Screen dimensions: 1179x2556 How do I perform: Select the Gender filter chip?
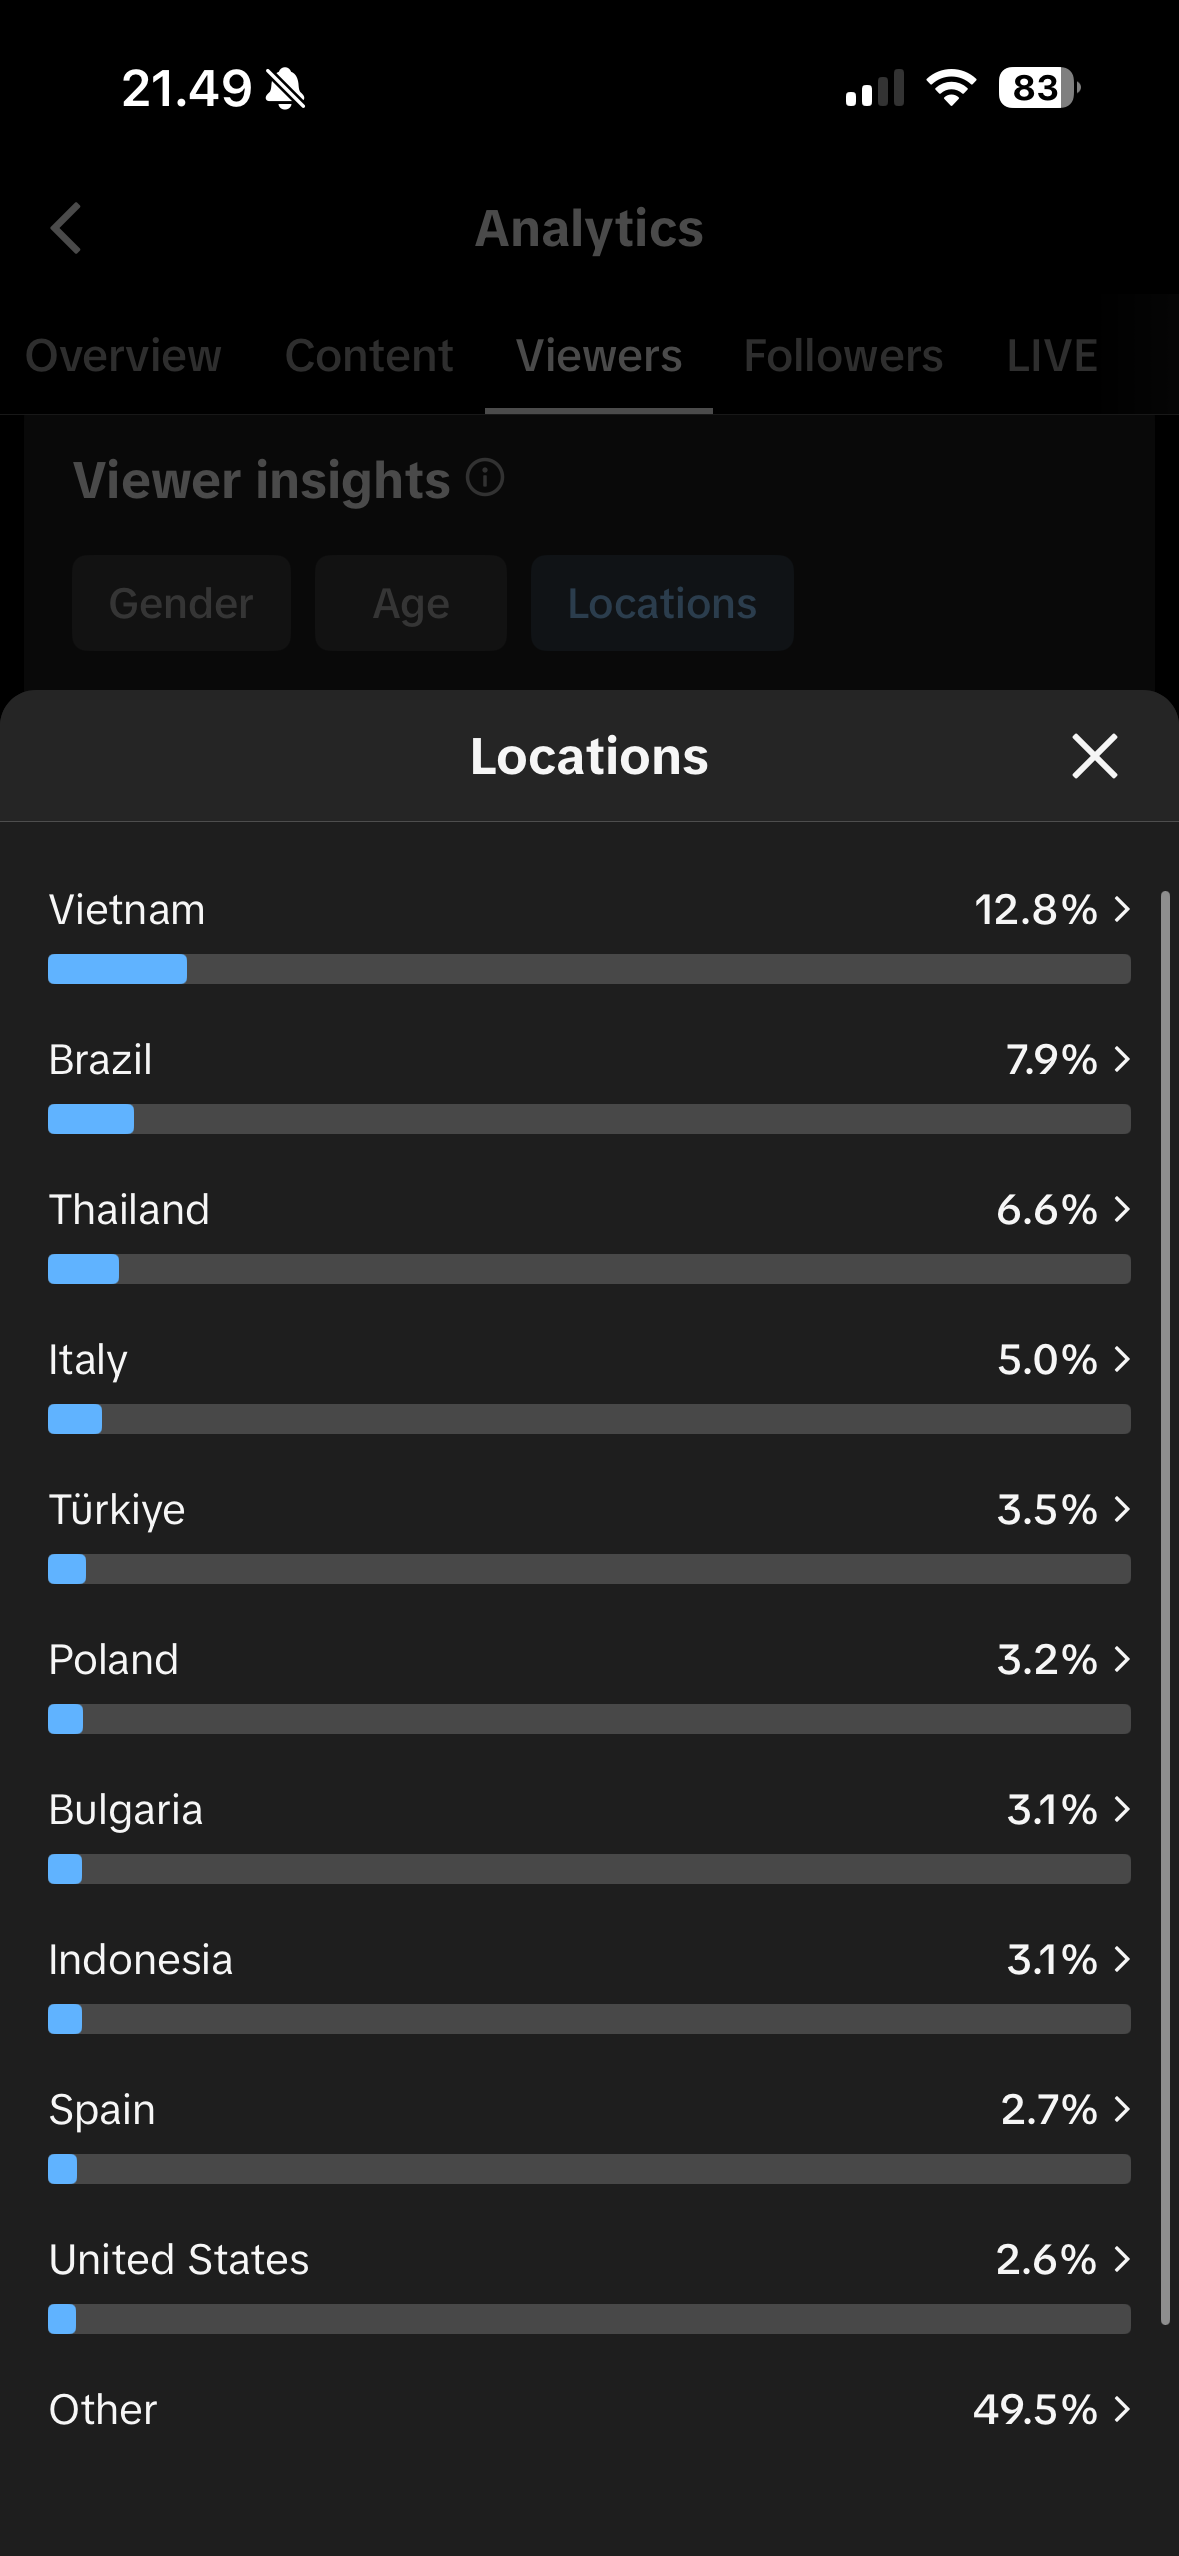click(x=181, y=603)
